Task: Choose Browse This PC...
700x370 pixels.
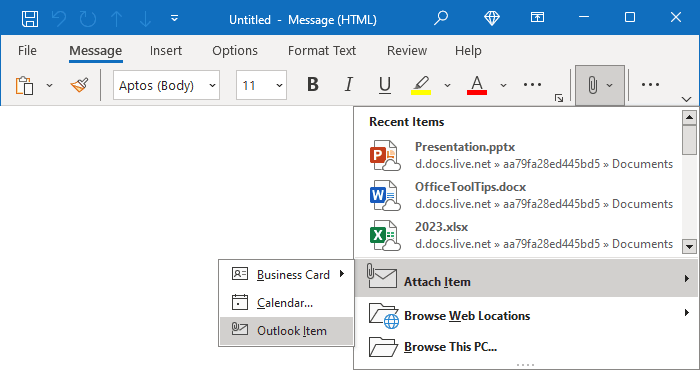Action: click(x=527, y=347)
